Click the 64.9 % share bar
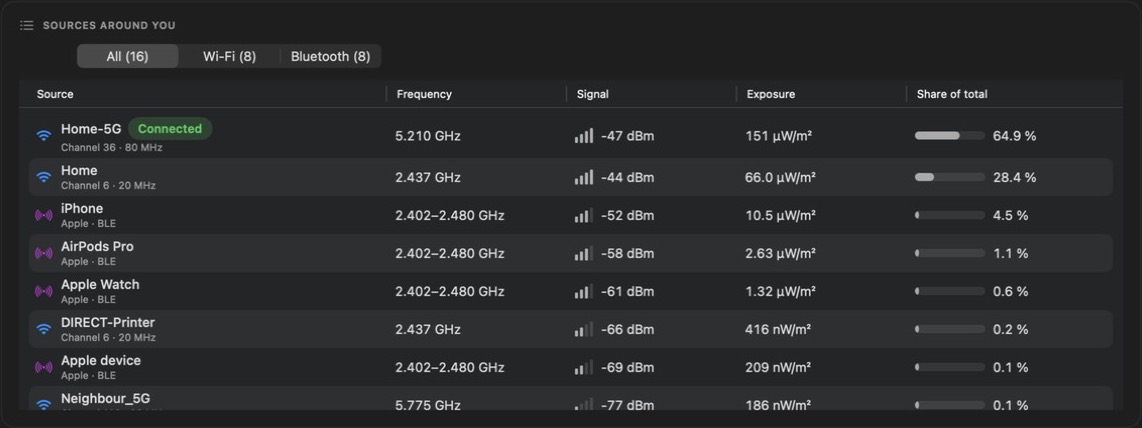This screenshot has height=428, width=1142. [x=950, y=135]
